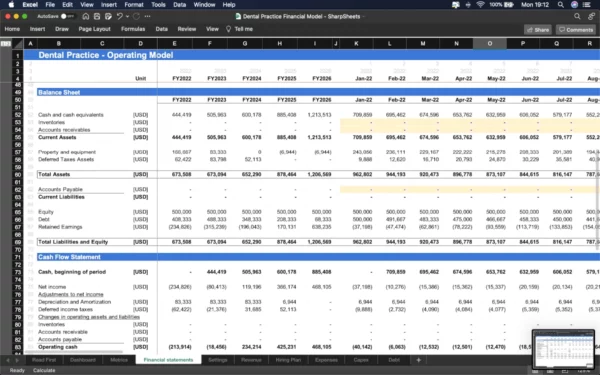Screen dimensions: 600x375
Task: Open the Settings sheet tab
Action: [x=218, y=360]
